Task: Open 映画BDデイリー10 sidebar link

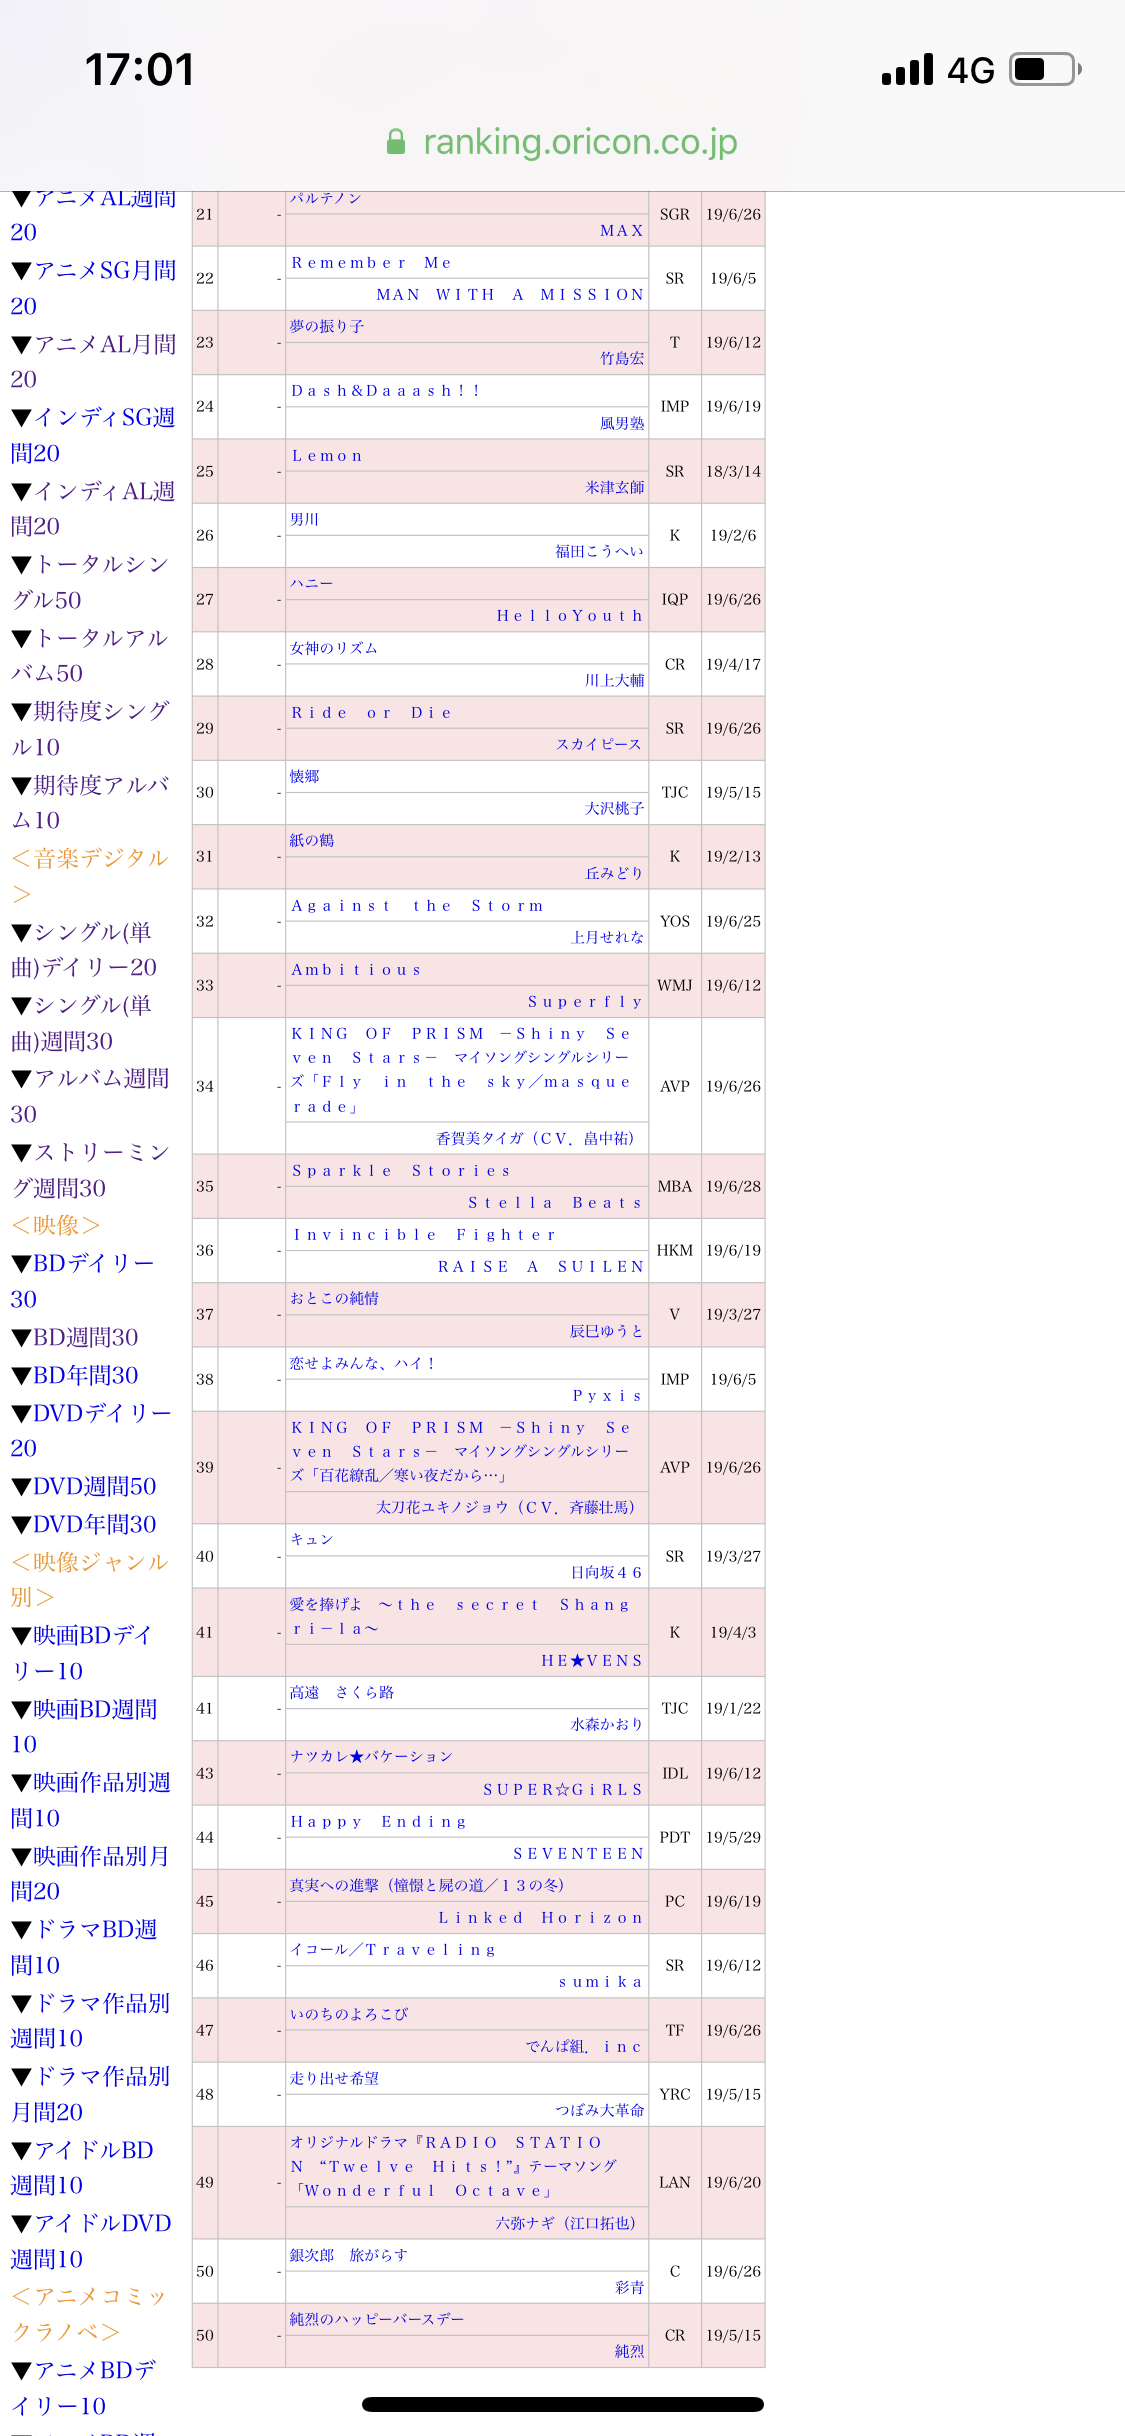Action: pyautogui.click(x=82, y=1653)
